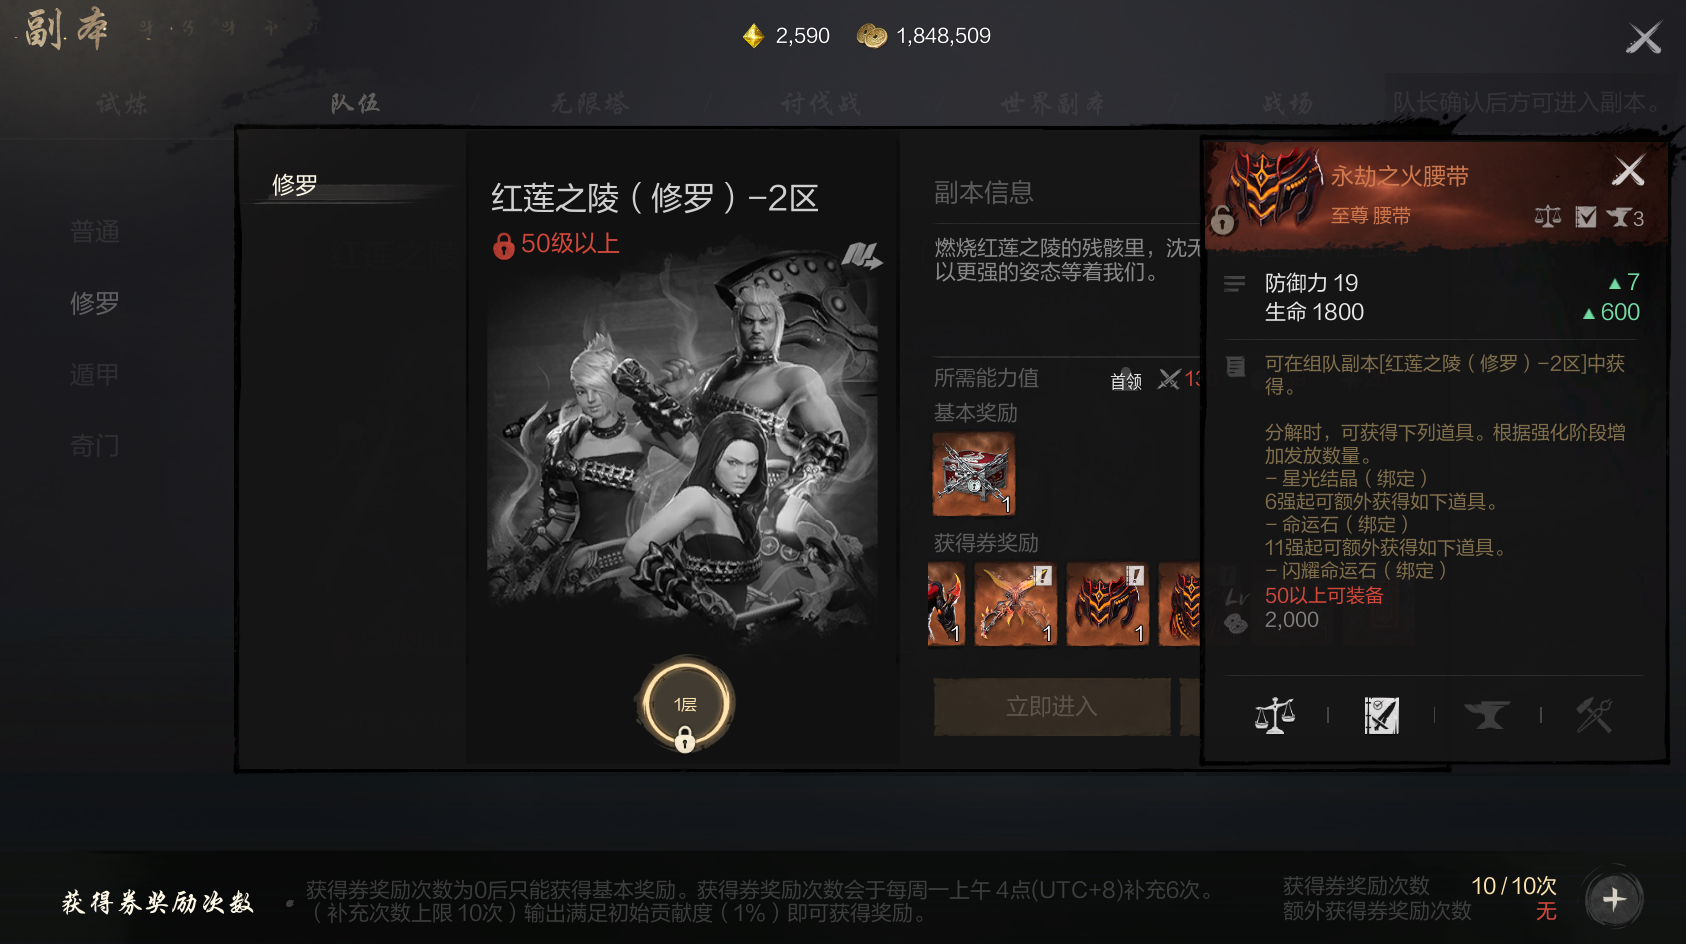
Task: Click the treasure chest basic reward thumbnail
Action: click(974, 474)
